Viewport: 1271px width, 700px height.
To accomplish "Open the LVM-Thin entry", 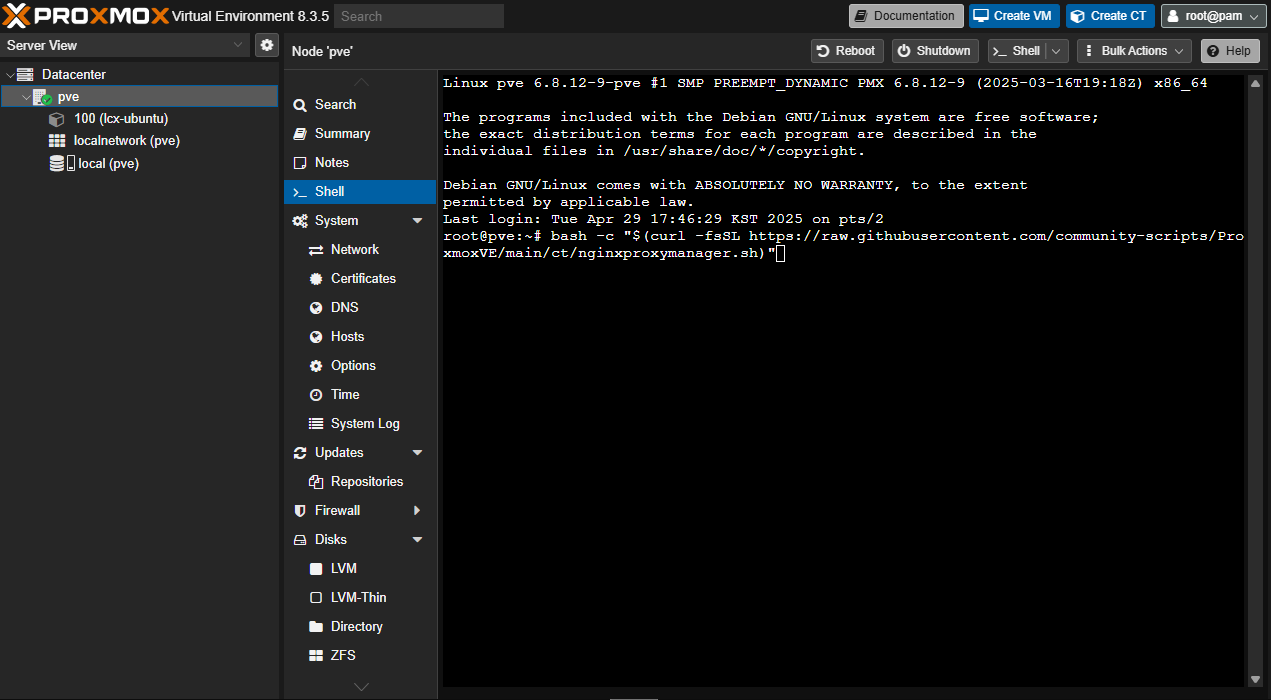I will pos(360,598).
